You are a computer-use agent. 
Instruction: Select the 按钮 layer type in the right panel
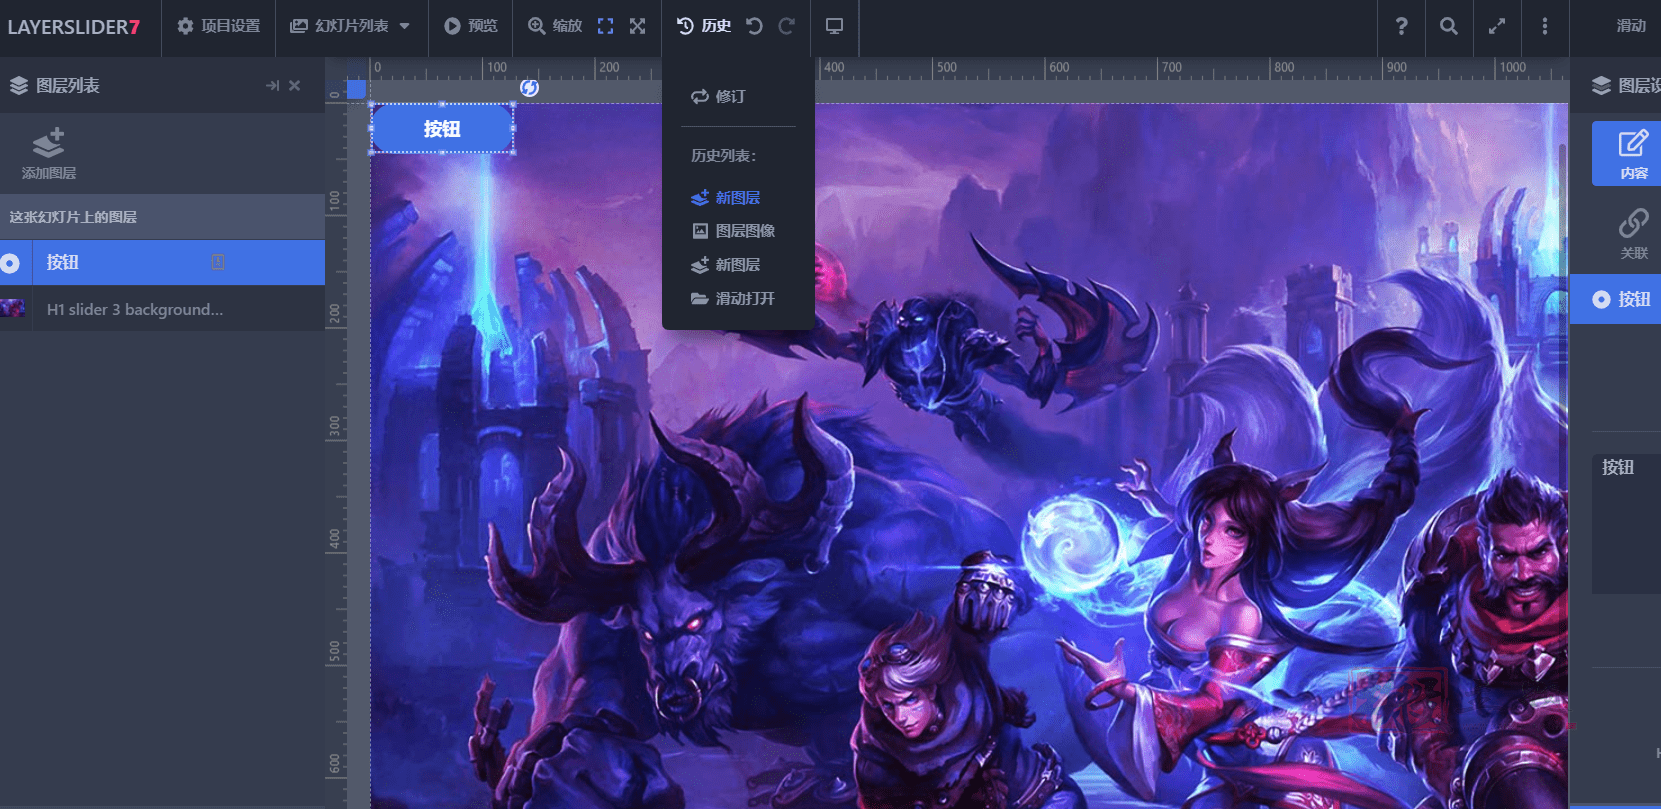point(1616,299)
